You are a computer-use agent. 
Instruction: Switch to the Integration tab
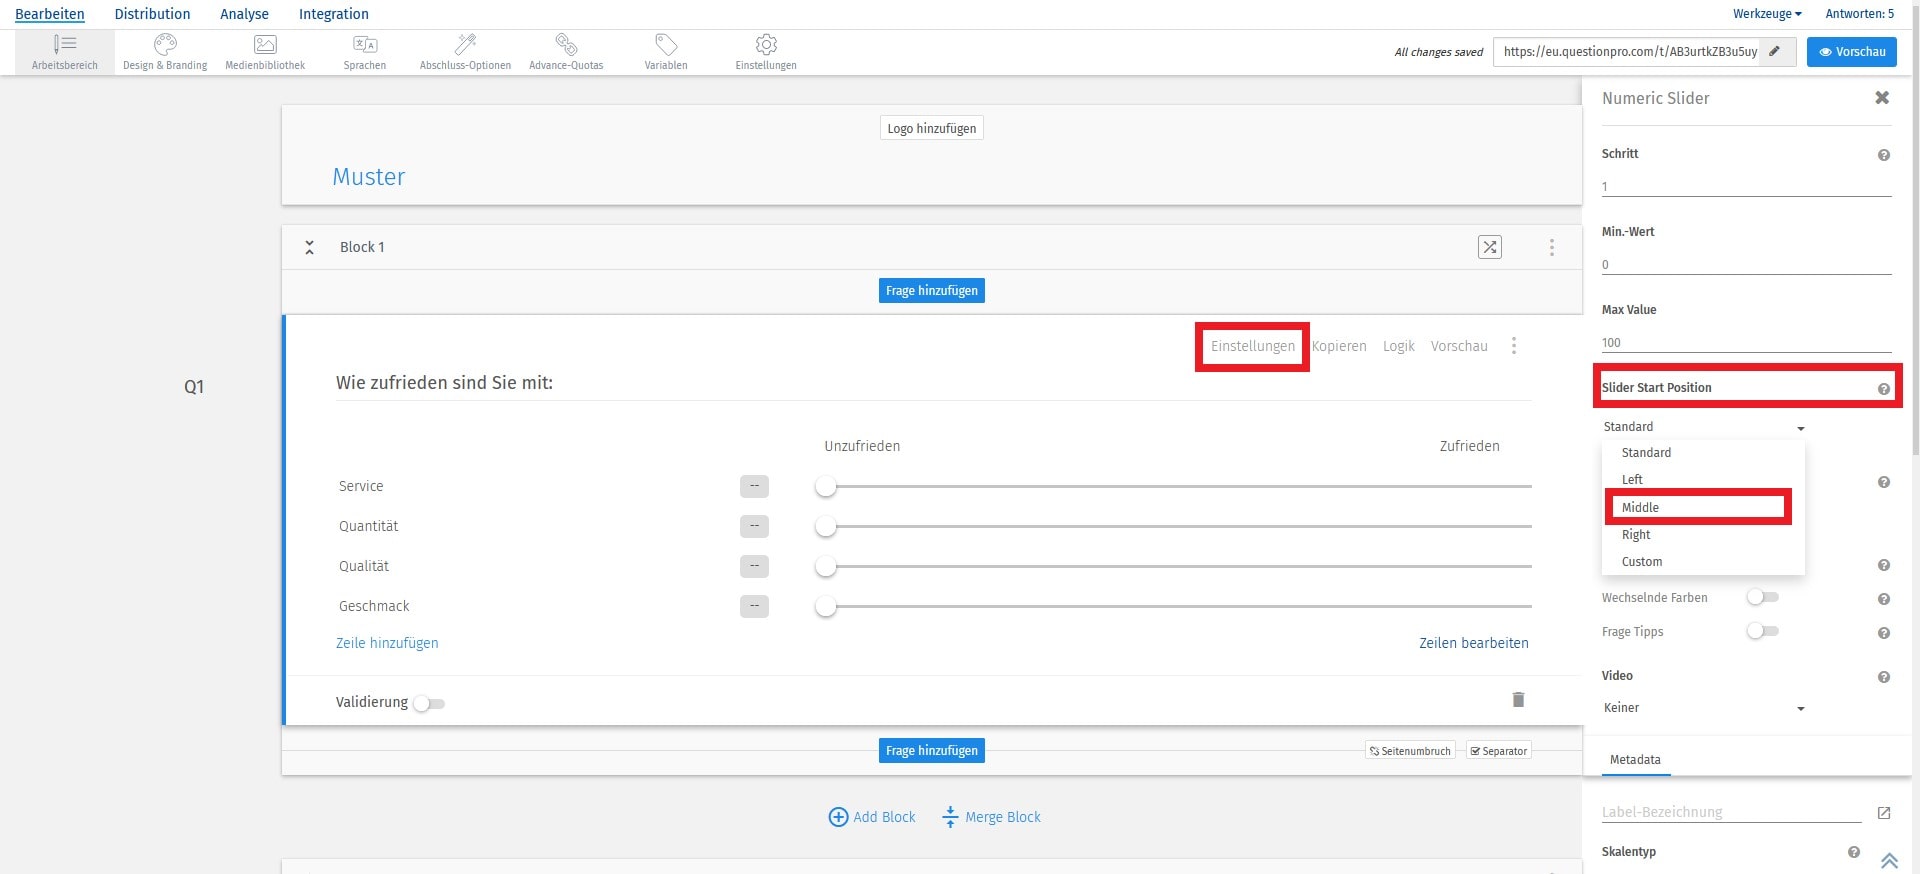coord(334,14)
